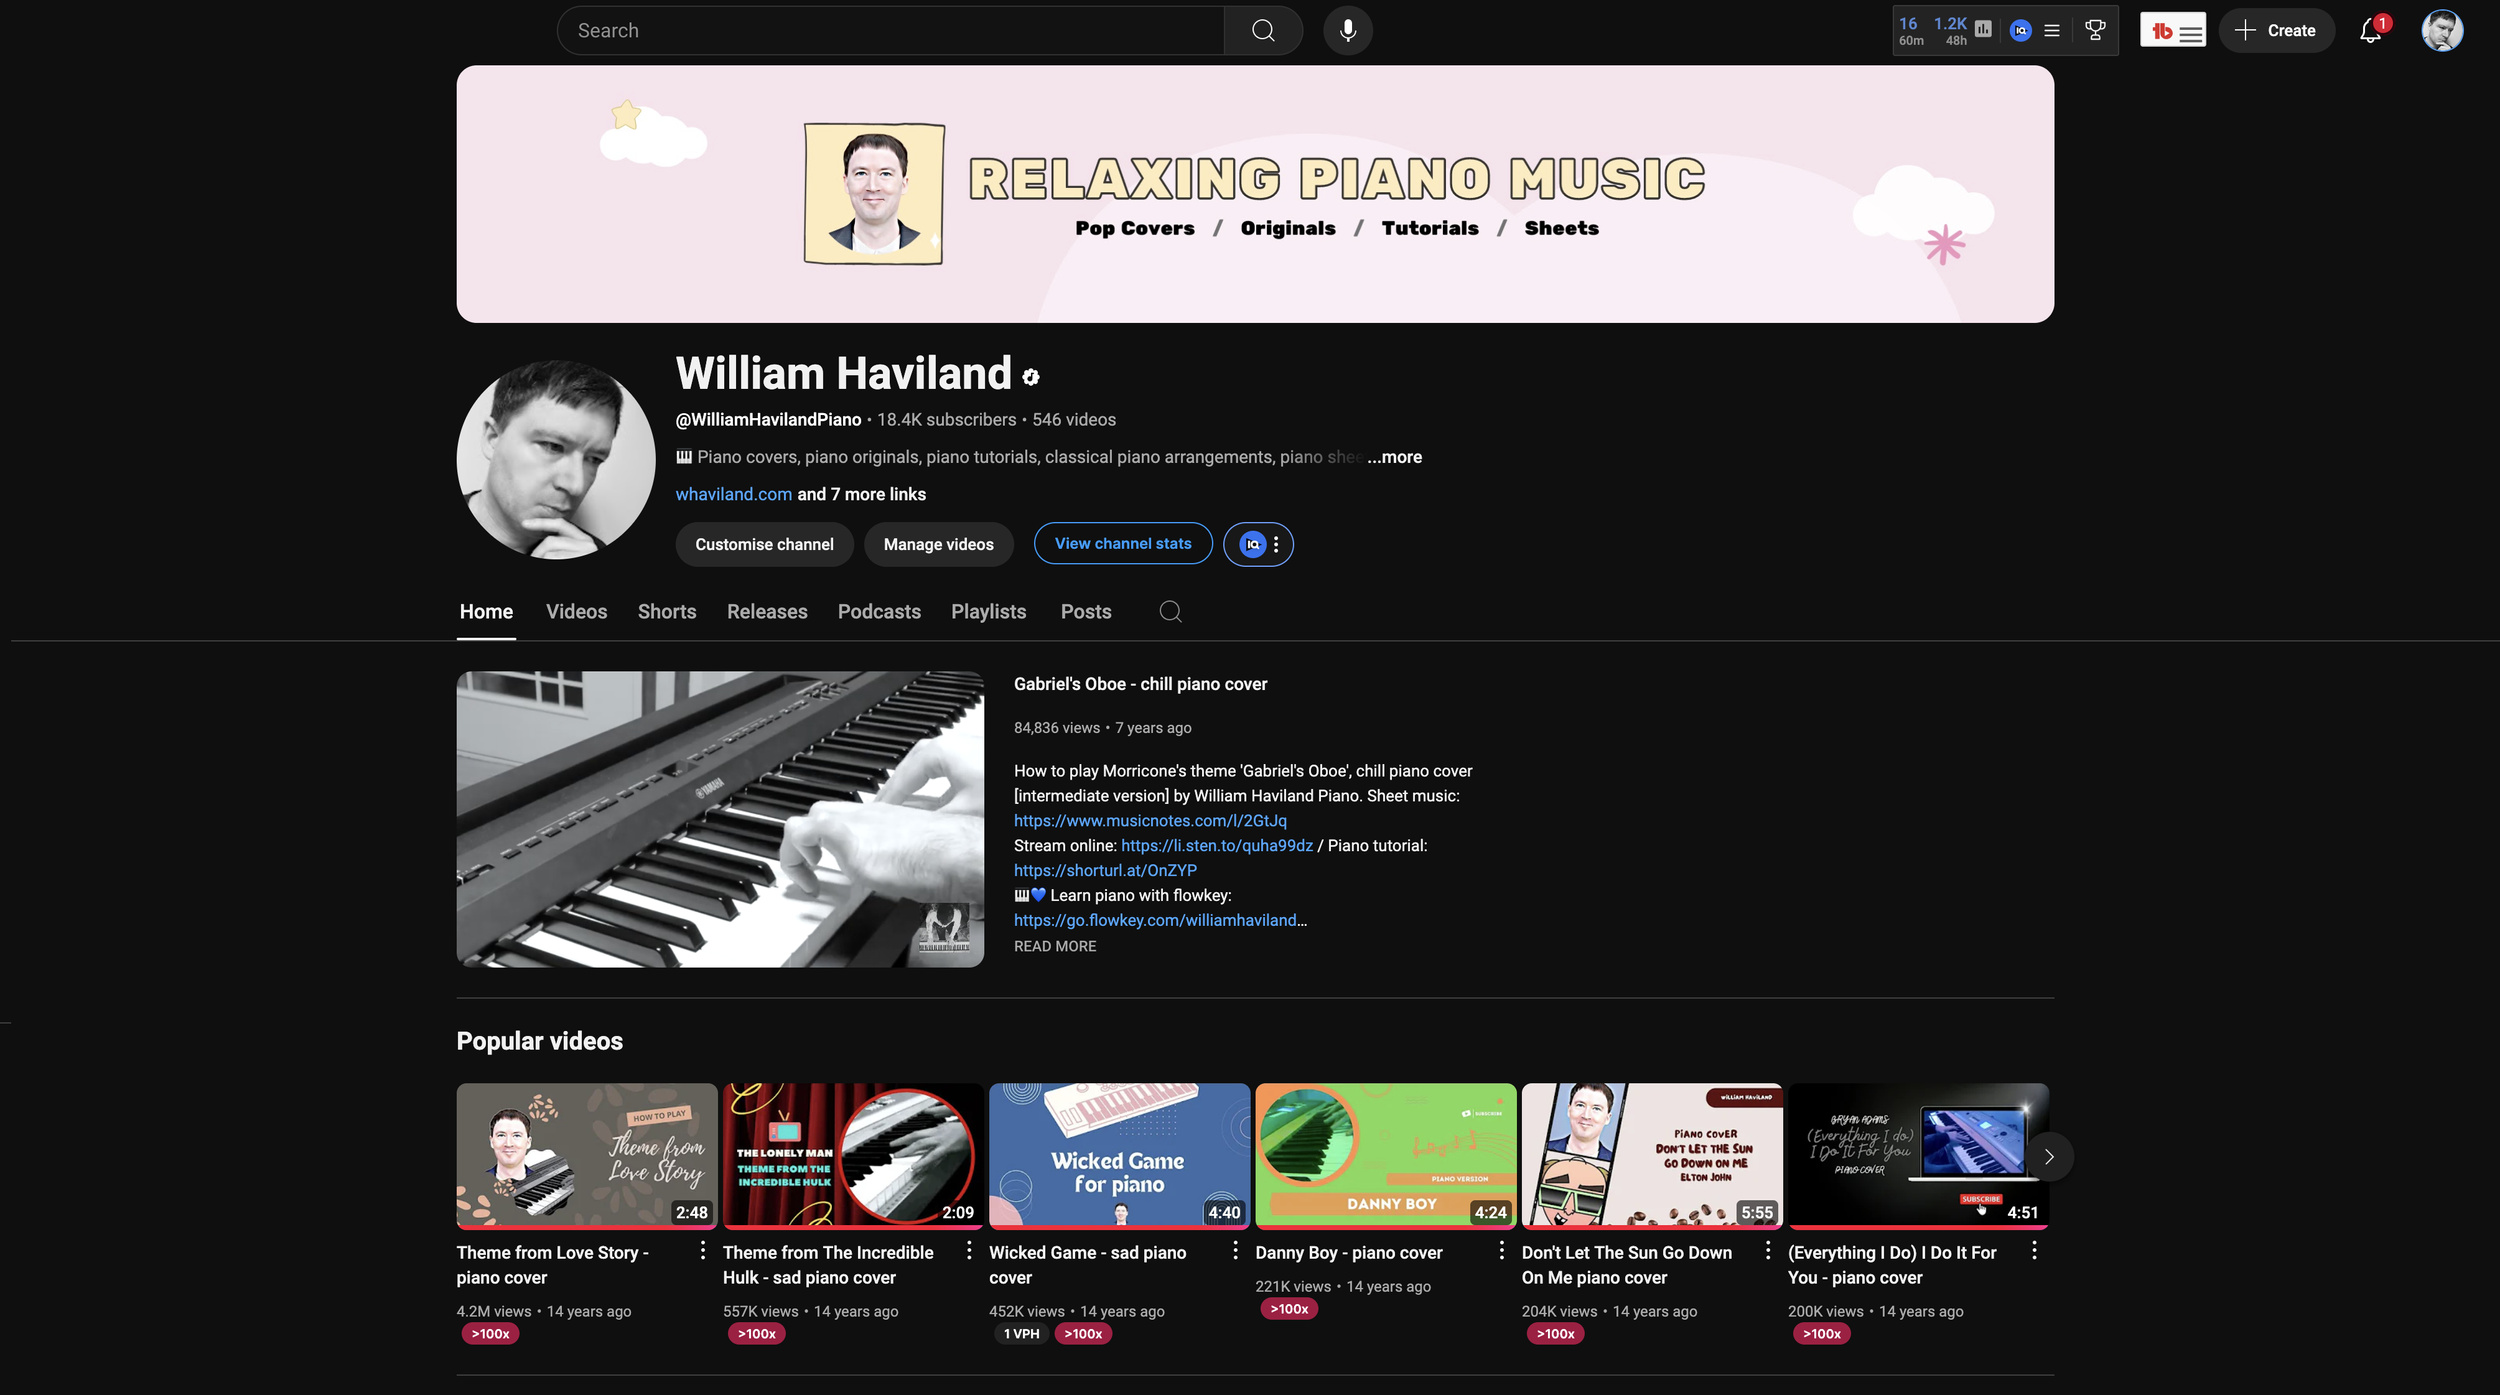
Task: Click the 1.2K 48h vidIQ stat
Action: coord(1951,31)
